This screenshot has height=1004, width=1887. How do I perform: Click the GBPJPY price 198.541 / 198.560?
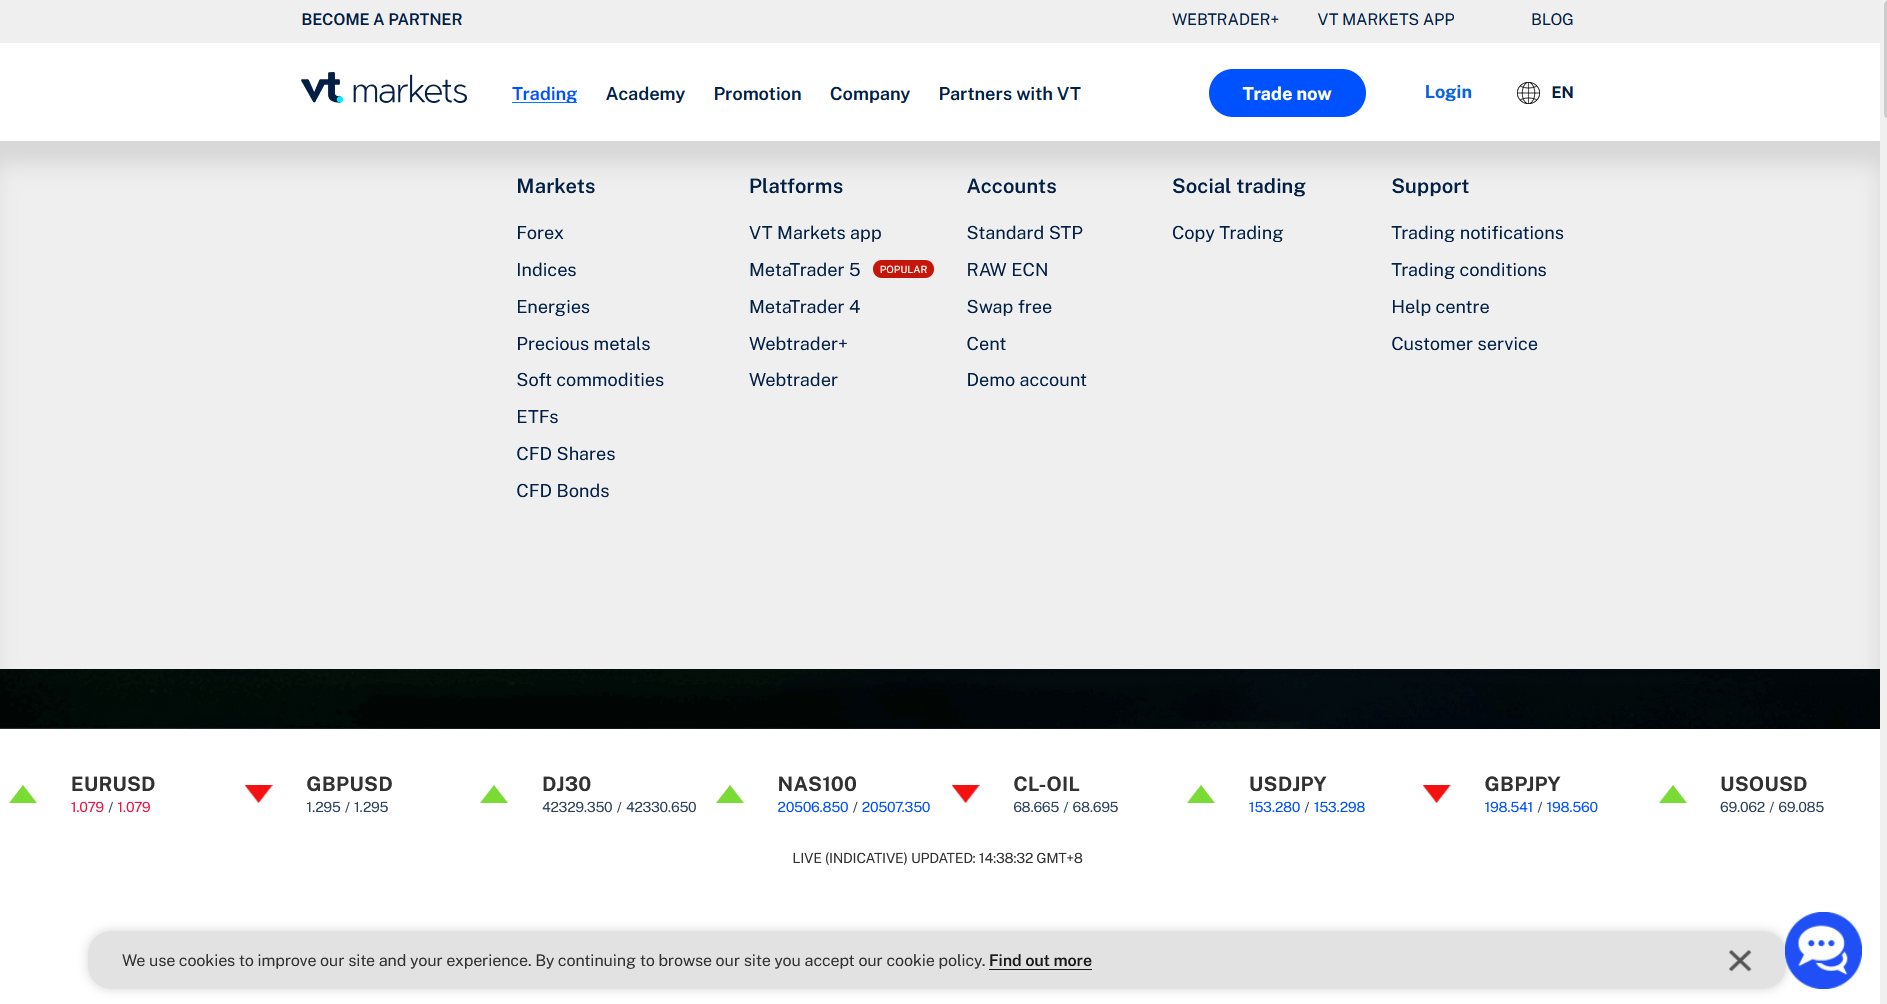click(1541, 807)
